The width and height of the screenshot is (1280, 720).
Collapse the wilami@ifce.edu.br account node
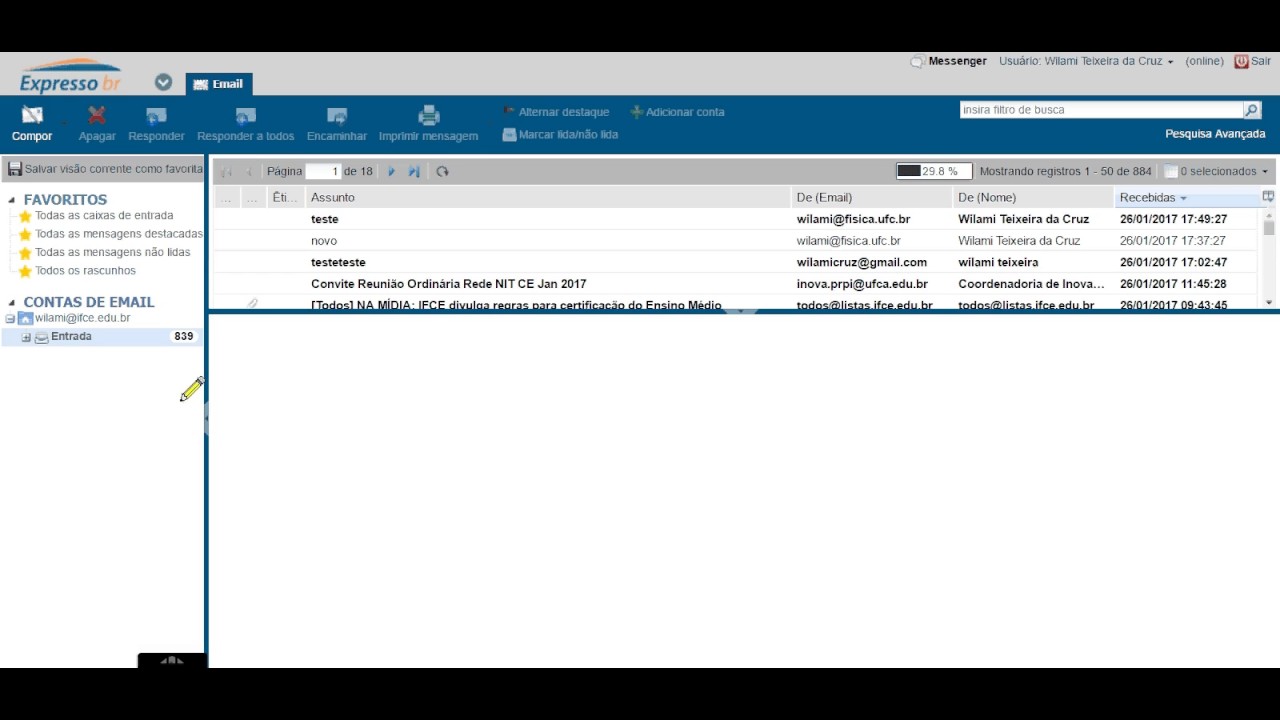(10, 319)
